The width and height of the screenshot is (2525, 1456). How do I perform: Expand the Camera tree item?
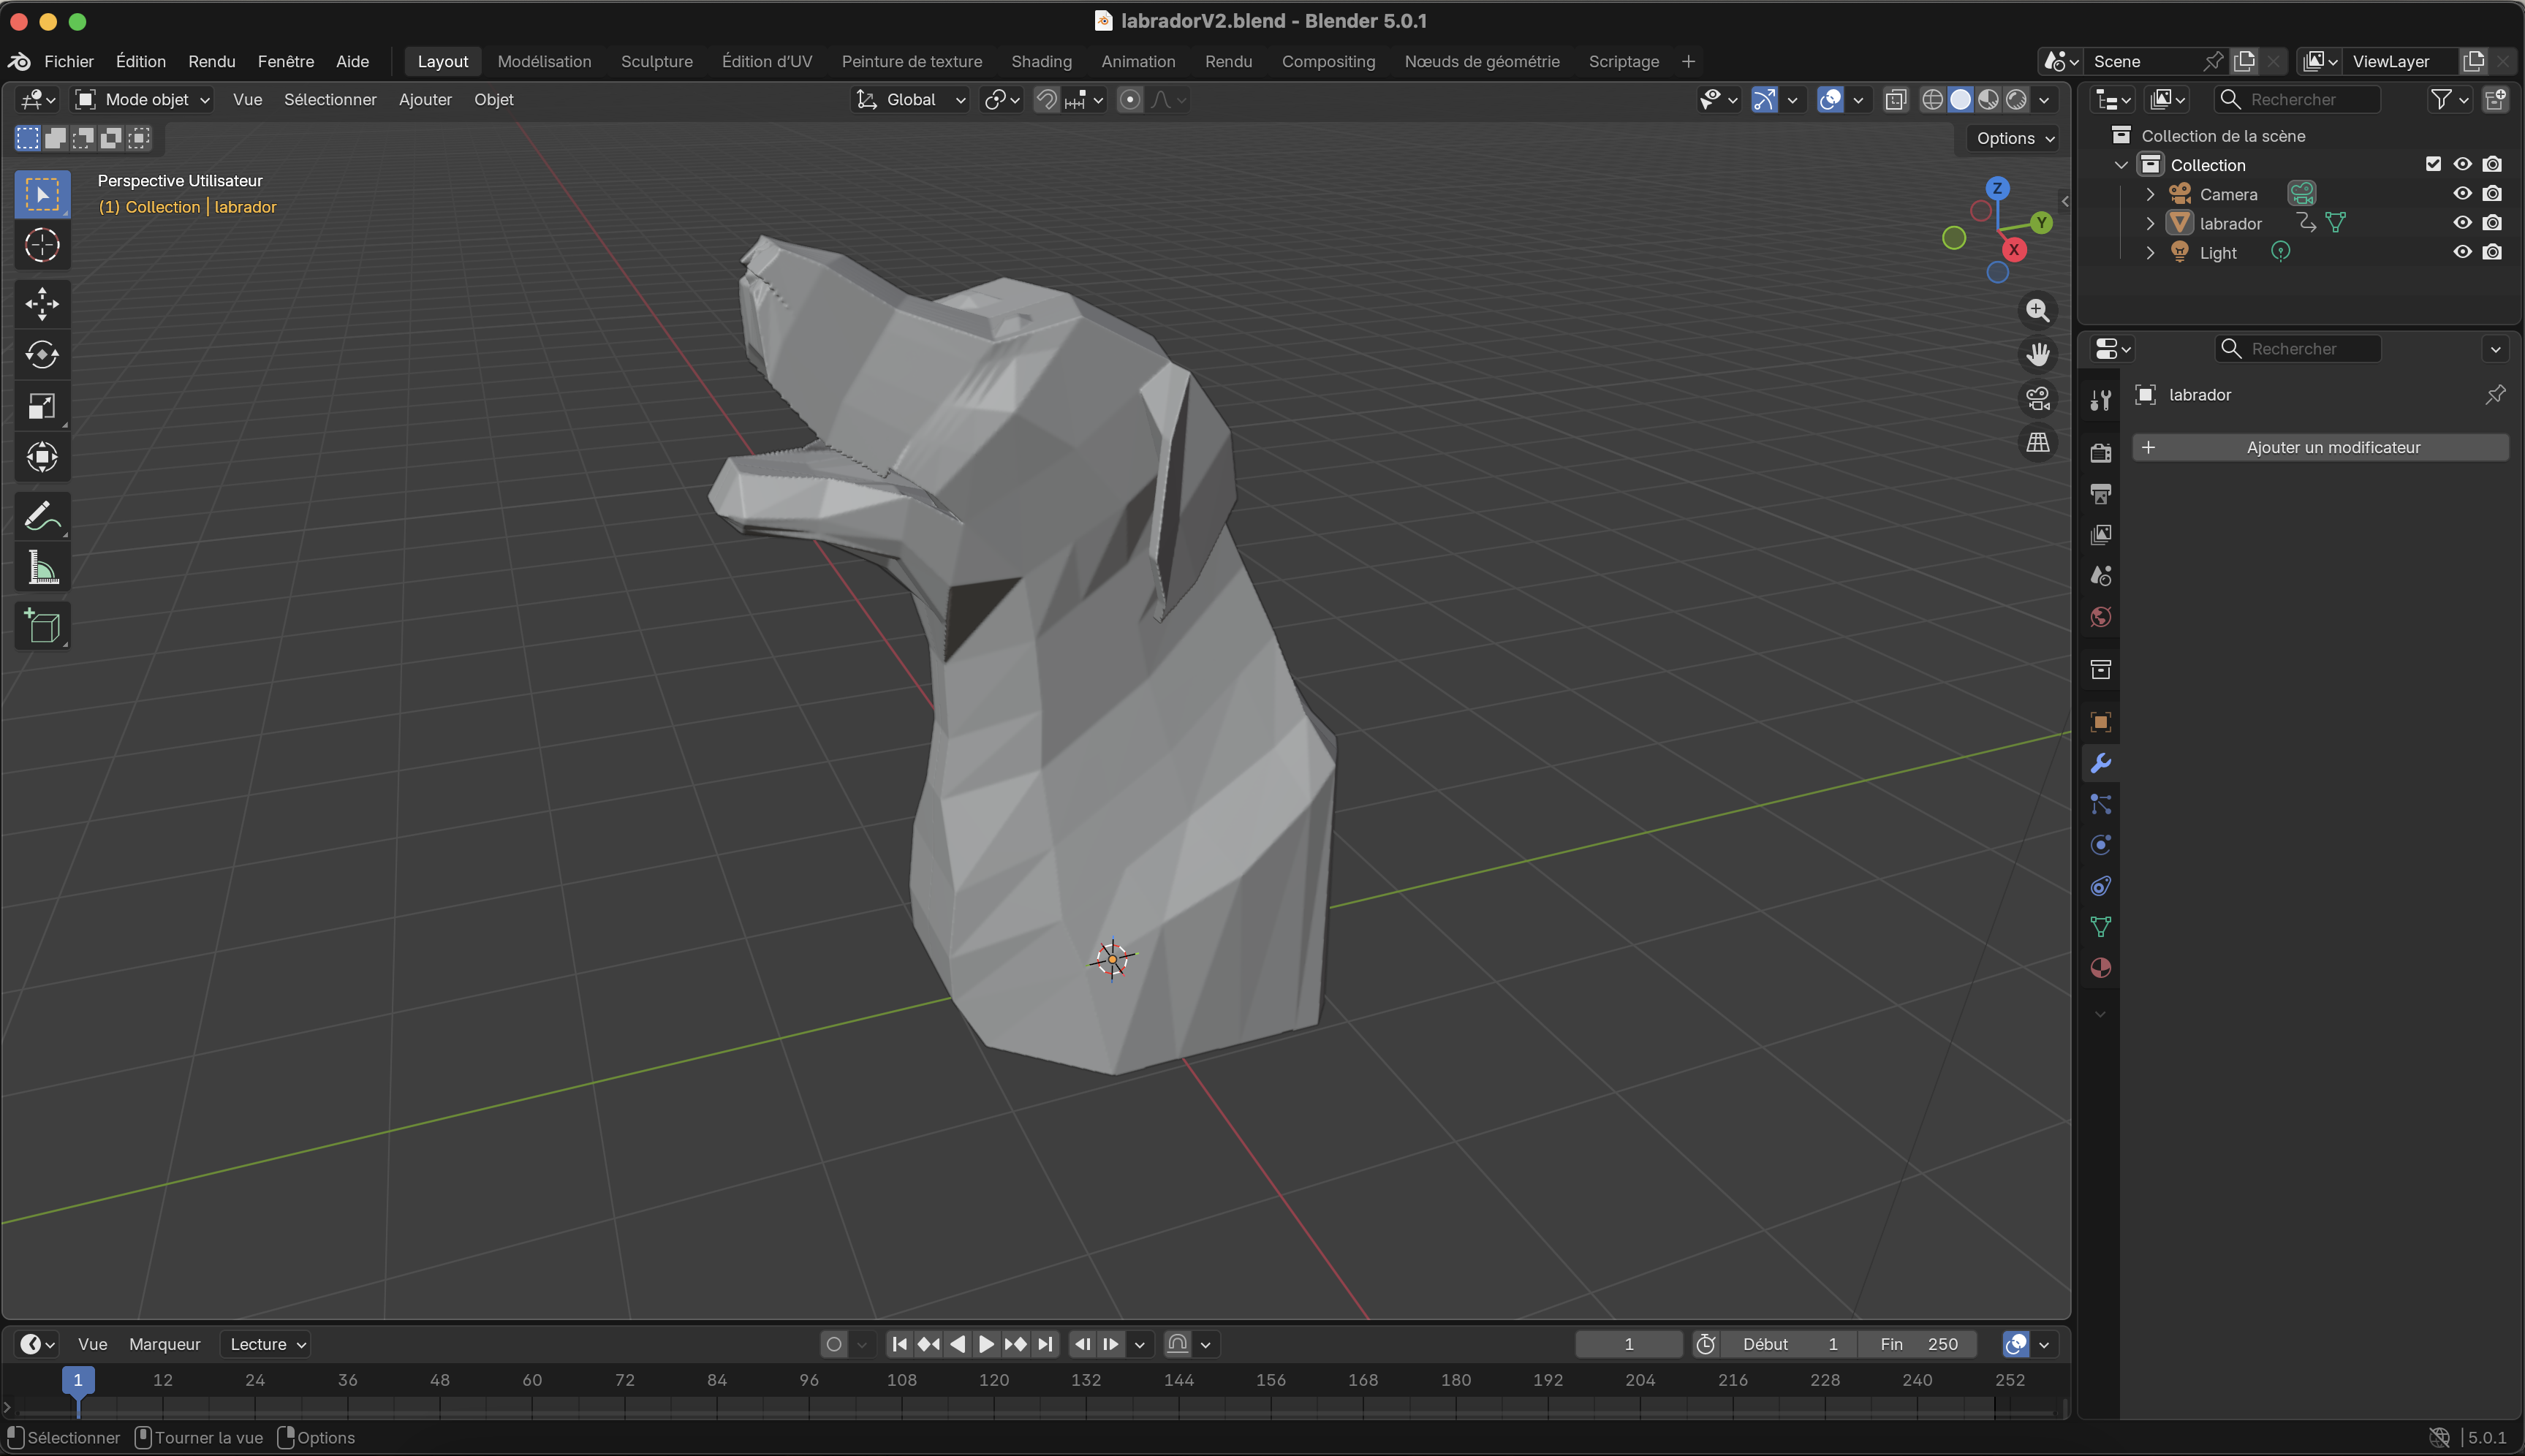tap(2150, 194)
